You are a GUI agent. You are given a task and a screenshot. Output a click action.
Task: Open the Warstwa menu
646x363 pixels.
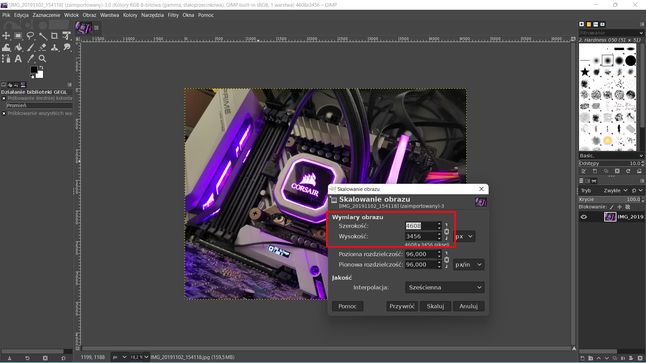point(109,15)
